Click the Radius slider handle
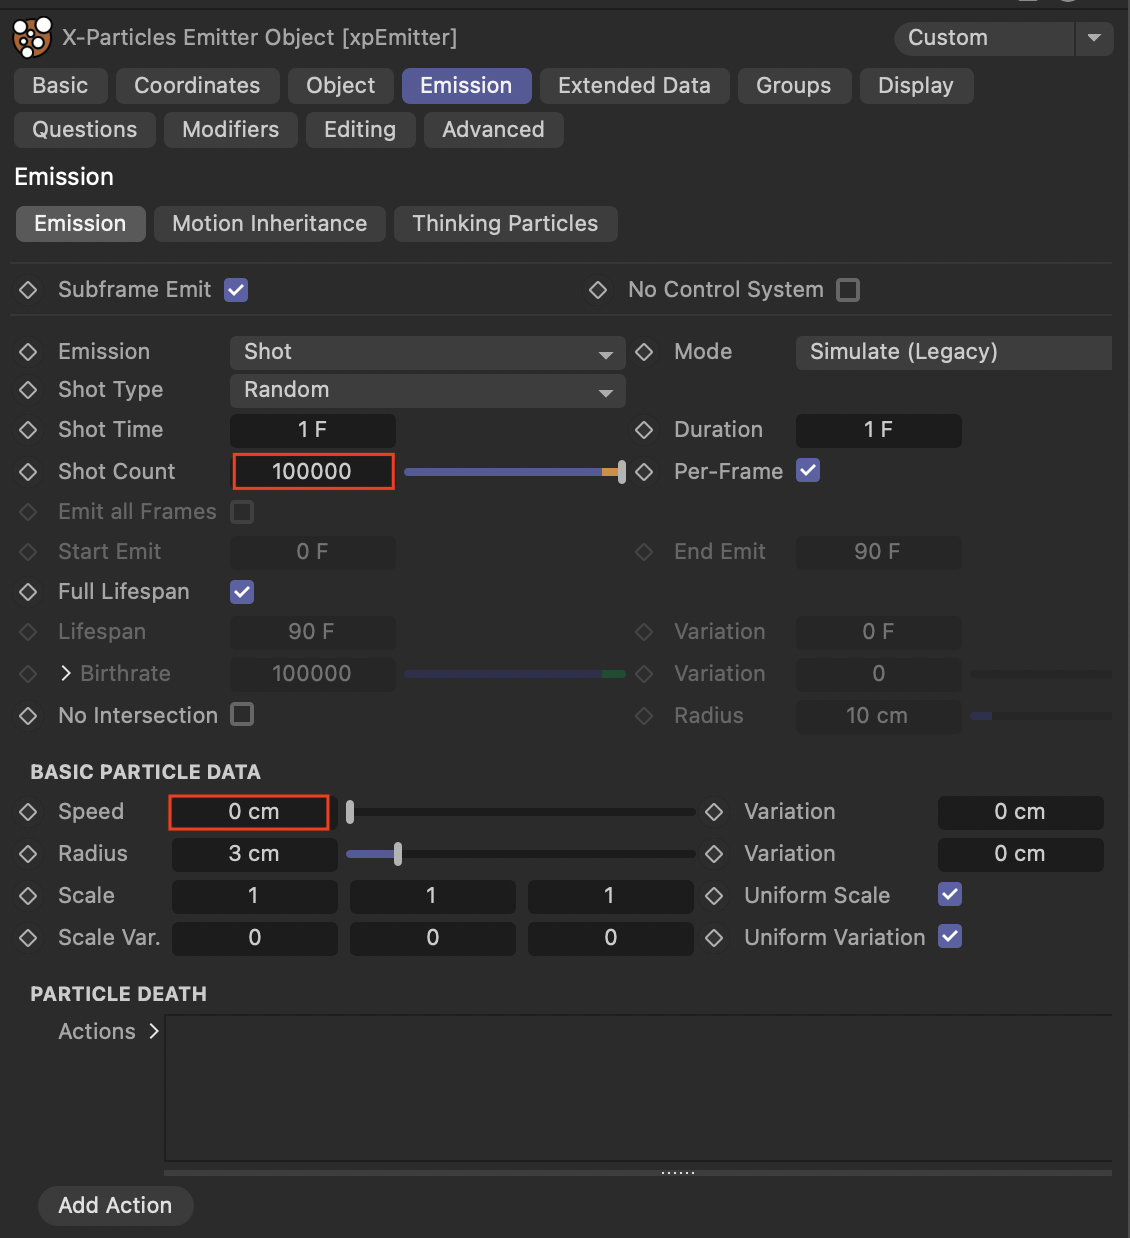 pos(398,854)
